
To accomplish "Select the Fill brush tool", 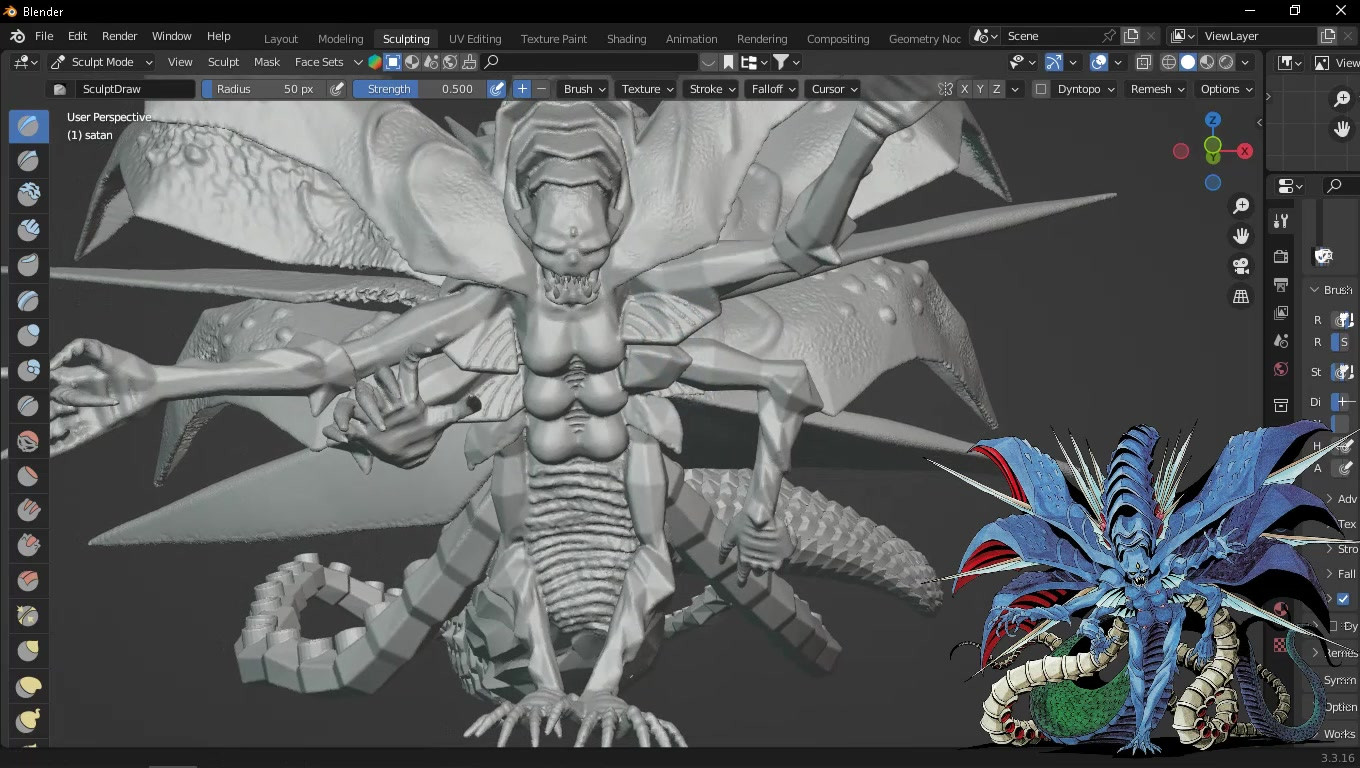I will coord(28,510).
